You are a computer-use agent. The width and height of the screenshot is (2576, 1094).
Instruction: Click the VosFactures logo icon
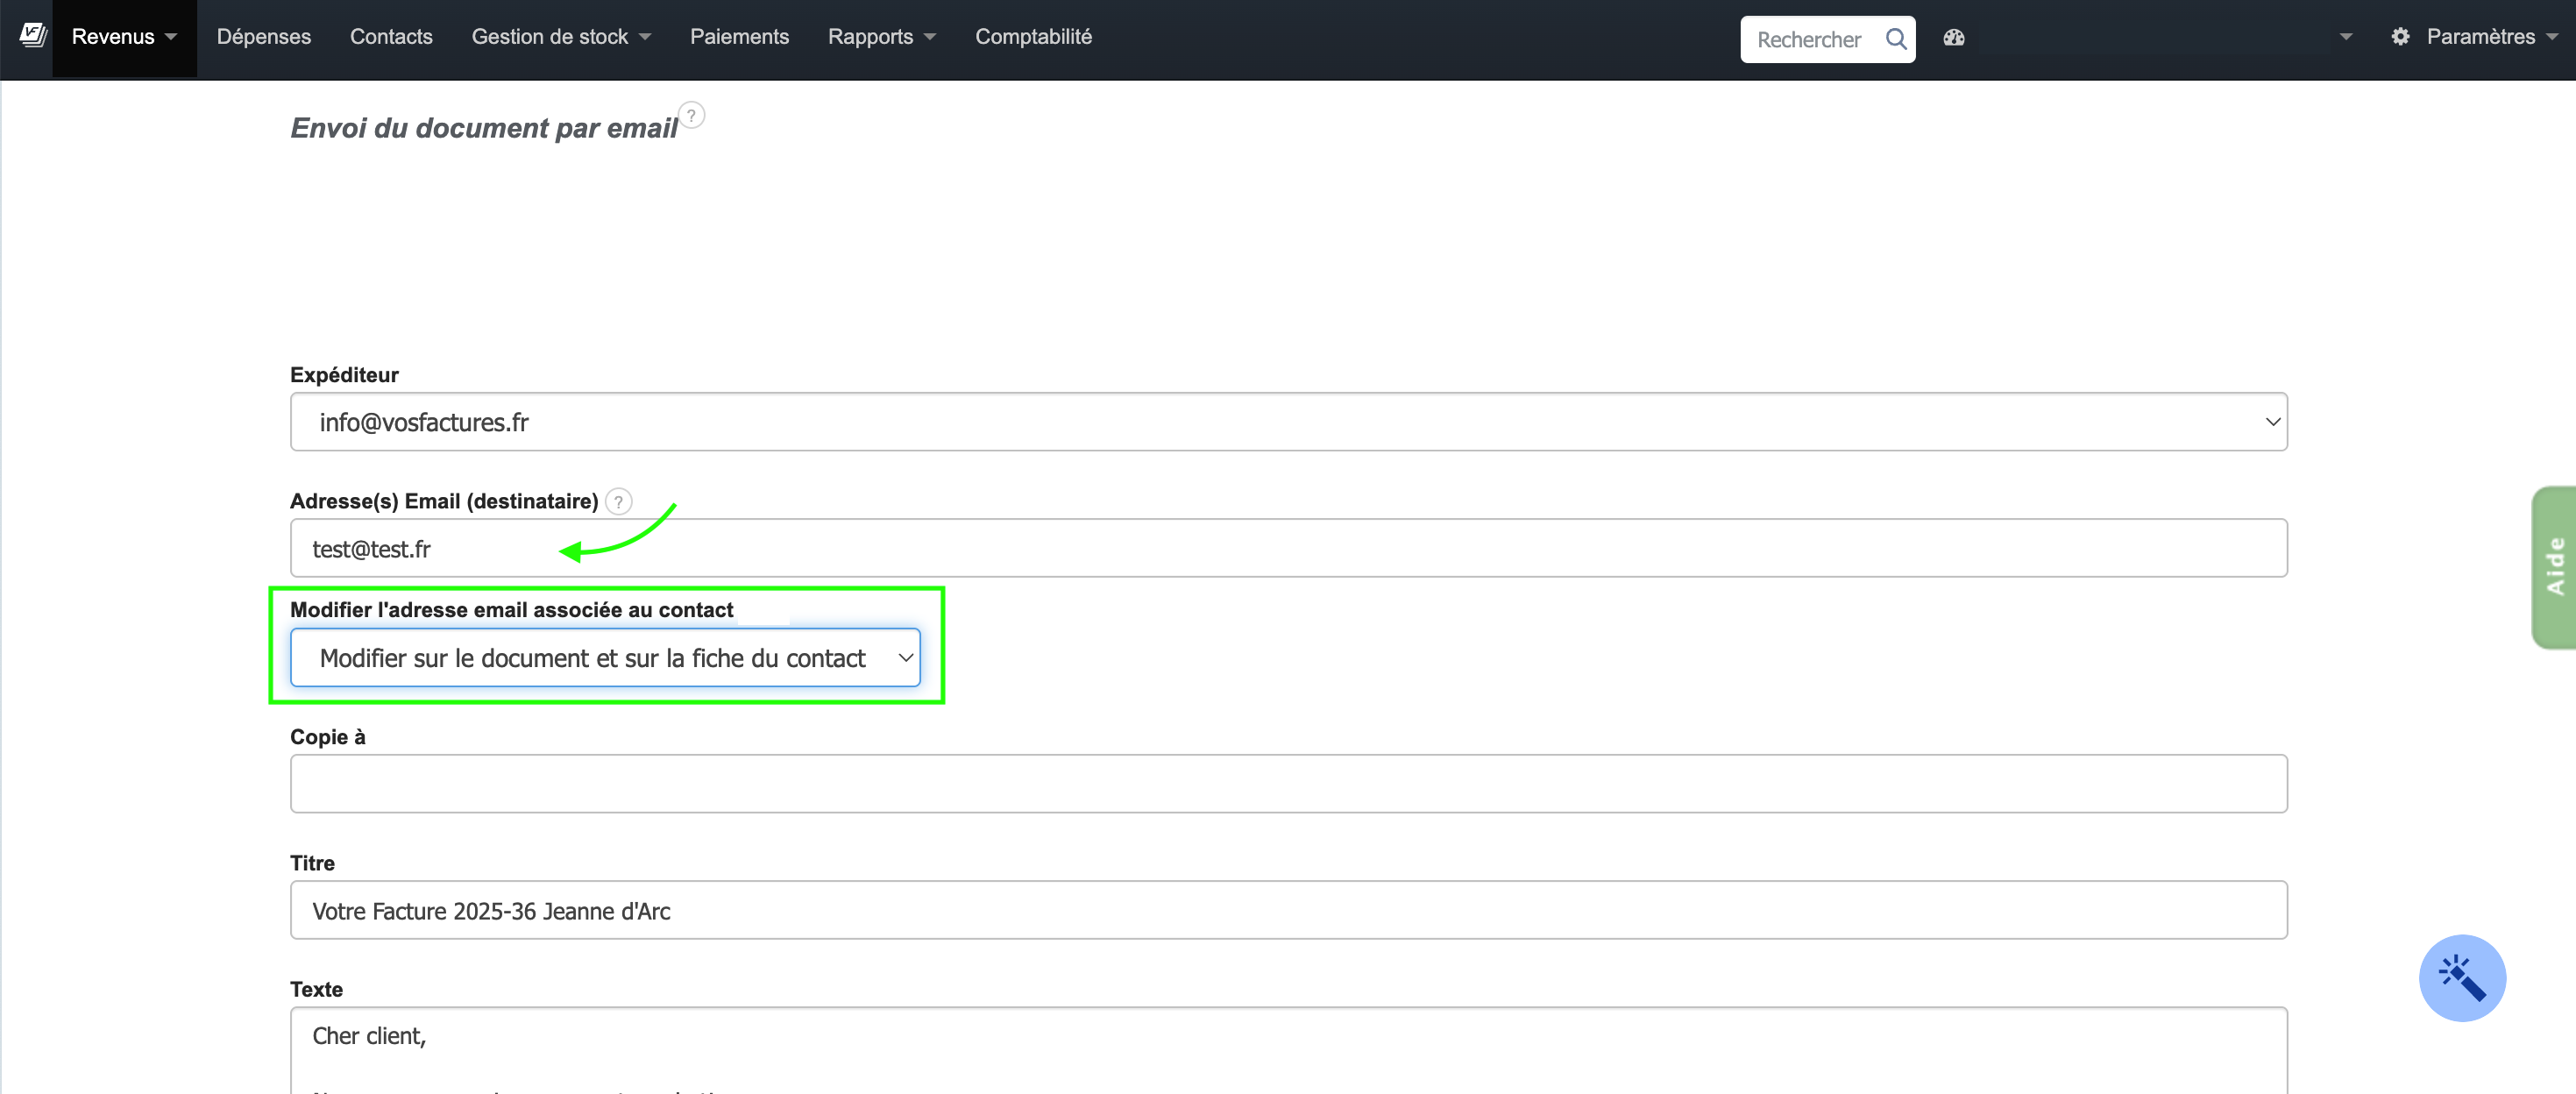coord(33,36)
